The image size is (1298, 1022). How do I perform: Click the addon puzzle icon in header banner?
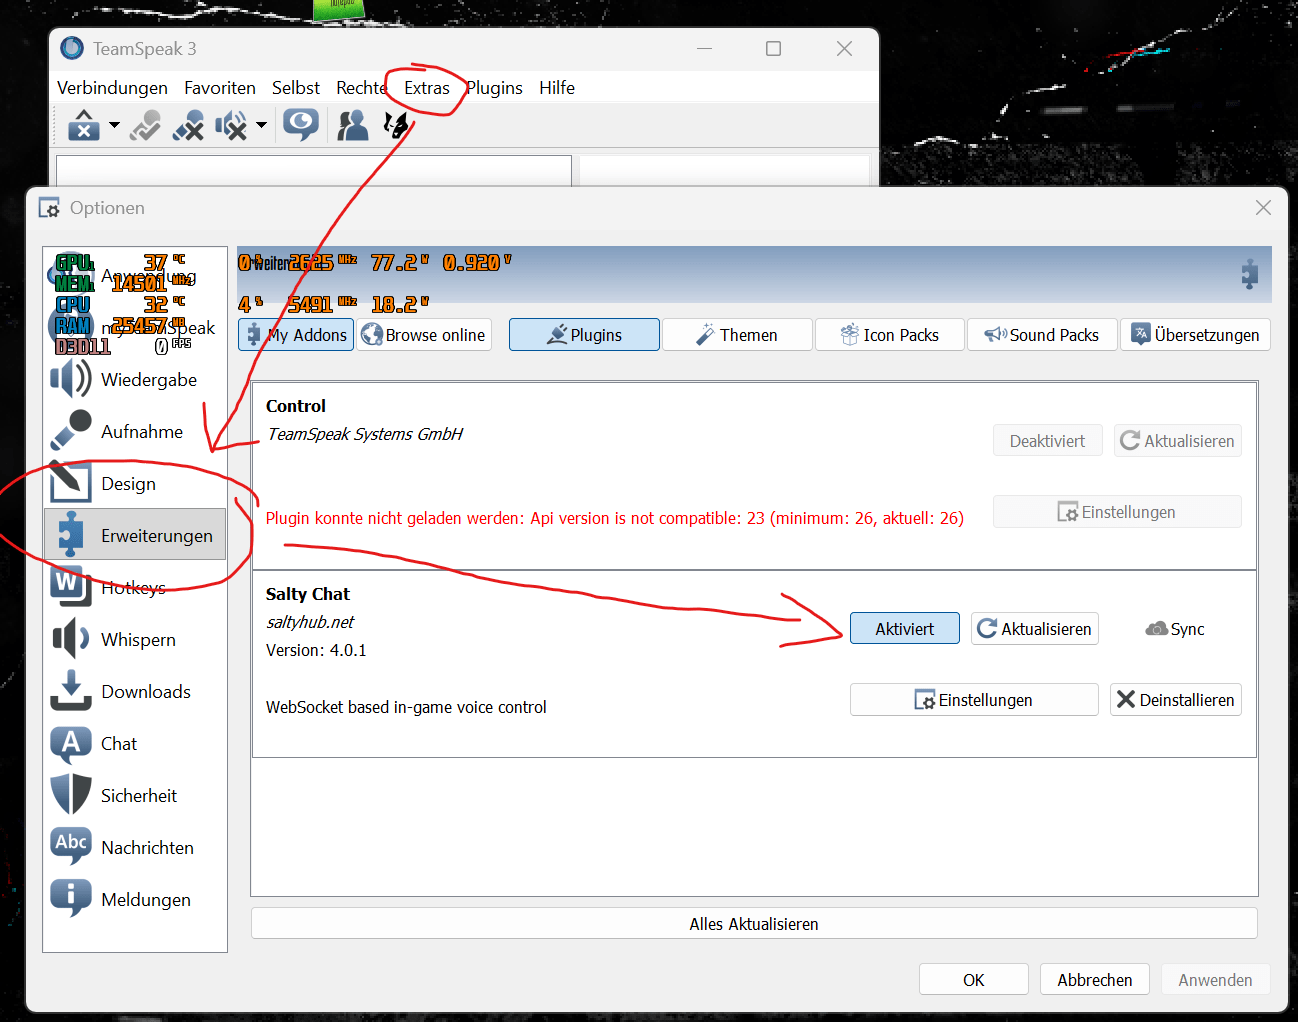click(1250, 274)
